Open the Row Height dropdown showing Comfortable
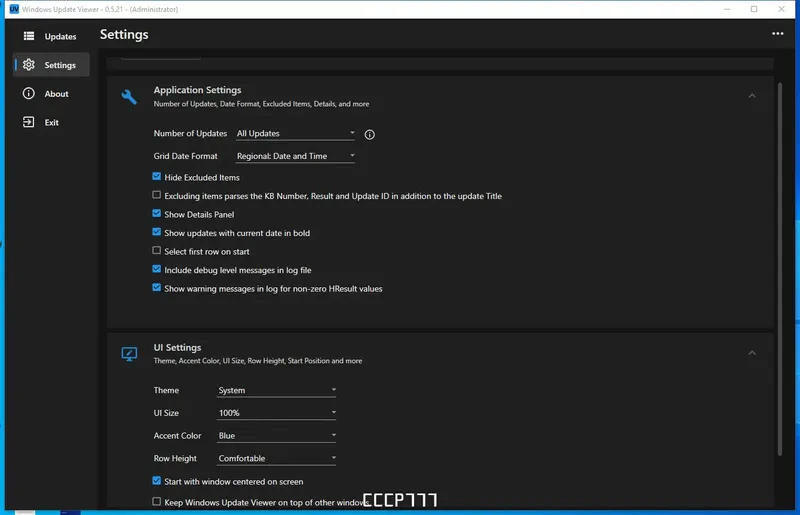800x515 pixels. 277,458
